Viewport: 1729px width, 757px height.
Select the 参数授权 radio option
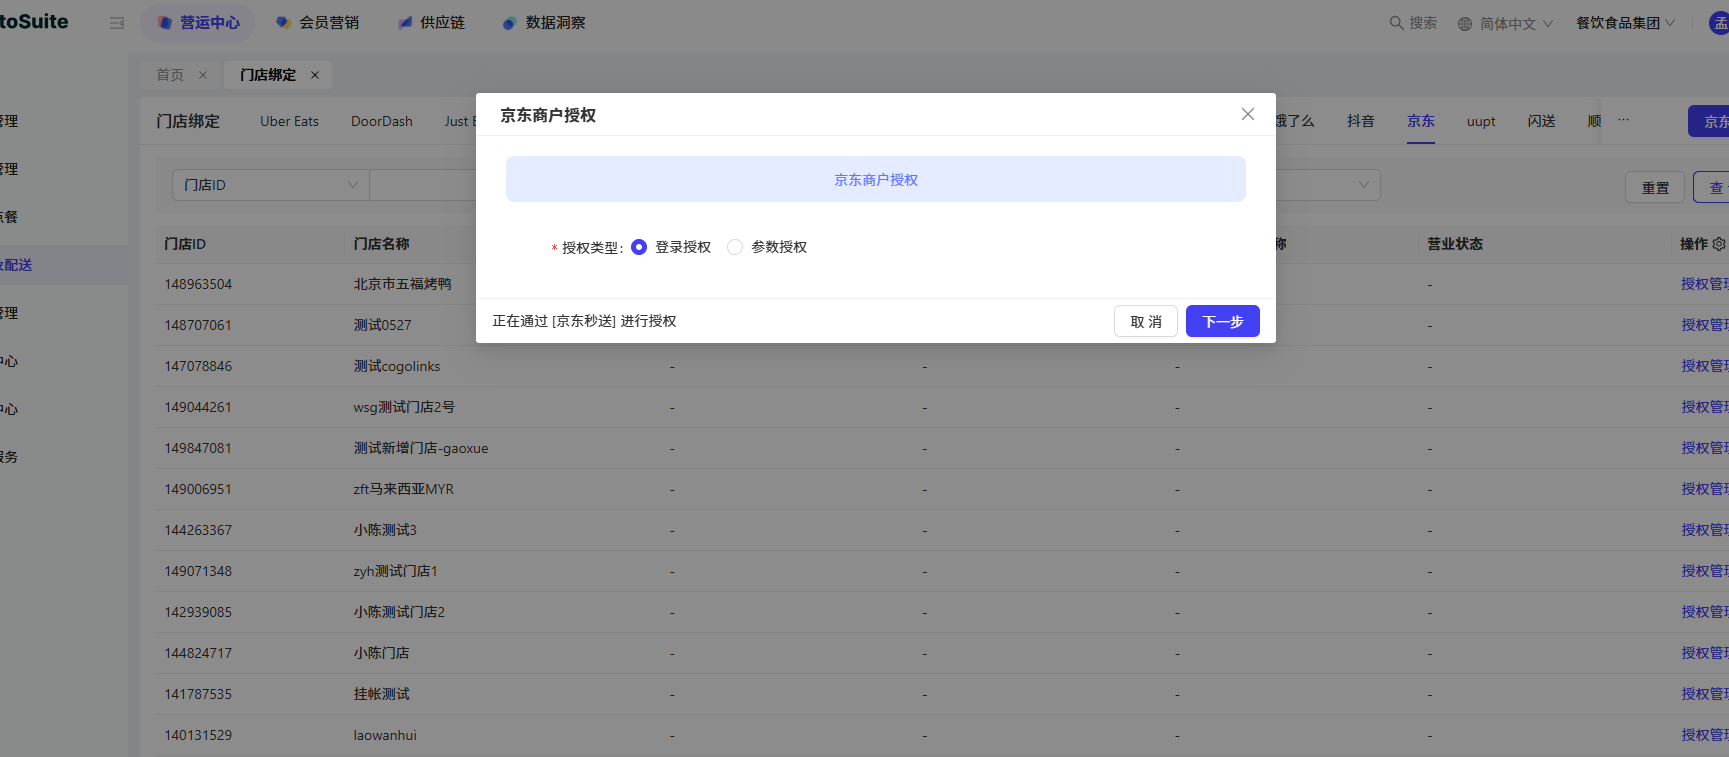click(x=735, y=247)
